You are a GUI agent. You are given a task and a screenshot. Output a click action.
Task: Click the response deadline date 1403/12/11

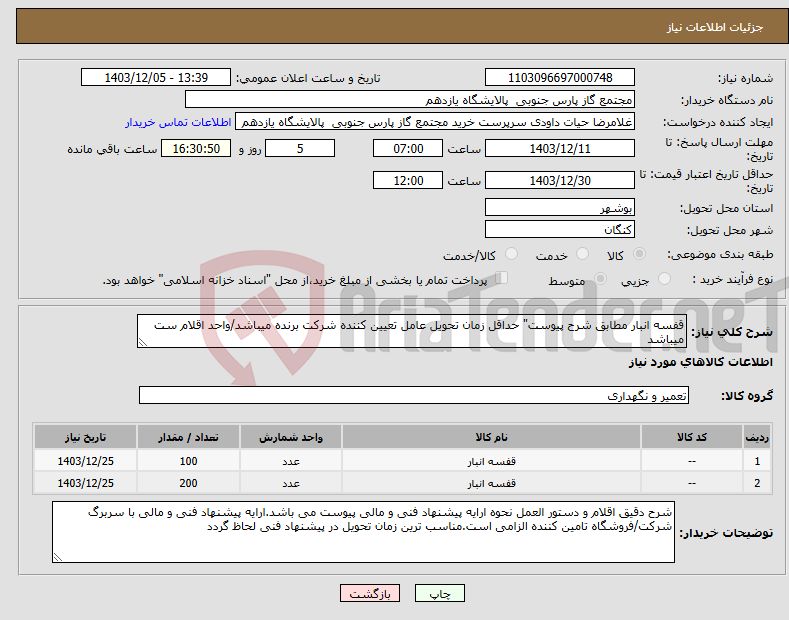(560, 148)
